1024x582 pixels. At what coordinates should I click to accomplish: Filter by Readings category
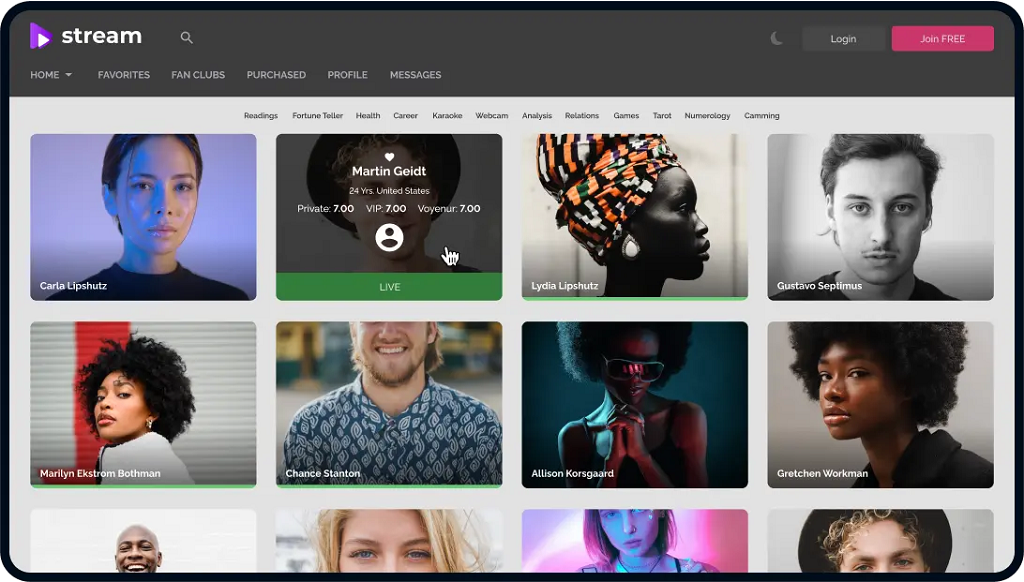pos(261,116)
